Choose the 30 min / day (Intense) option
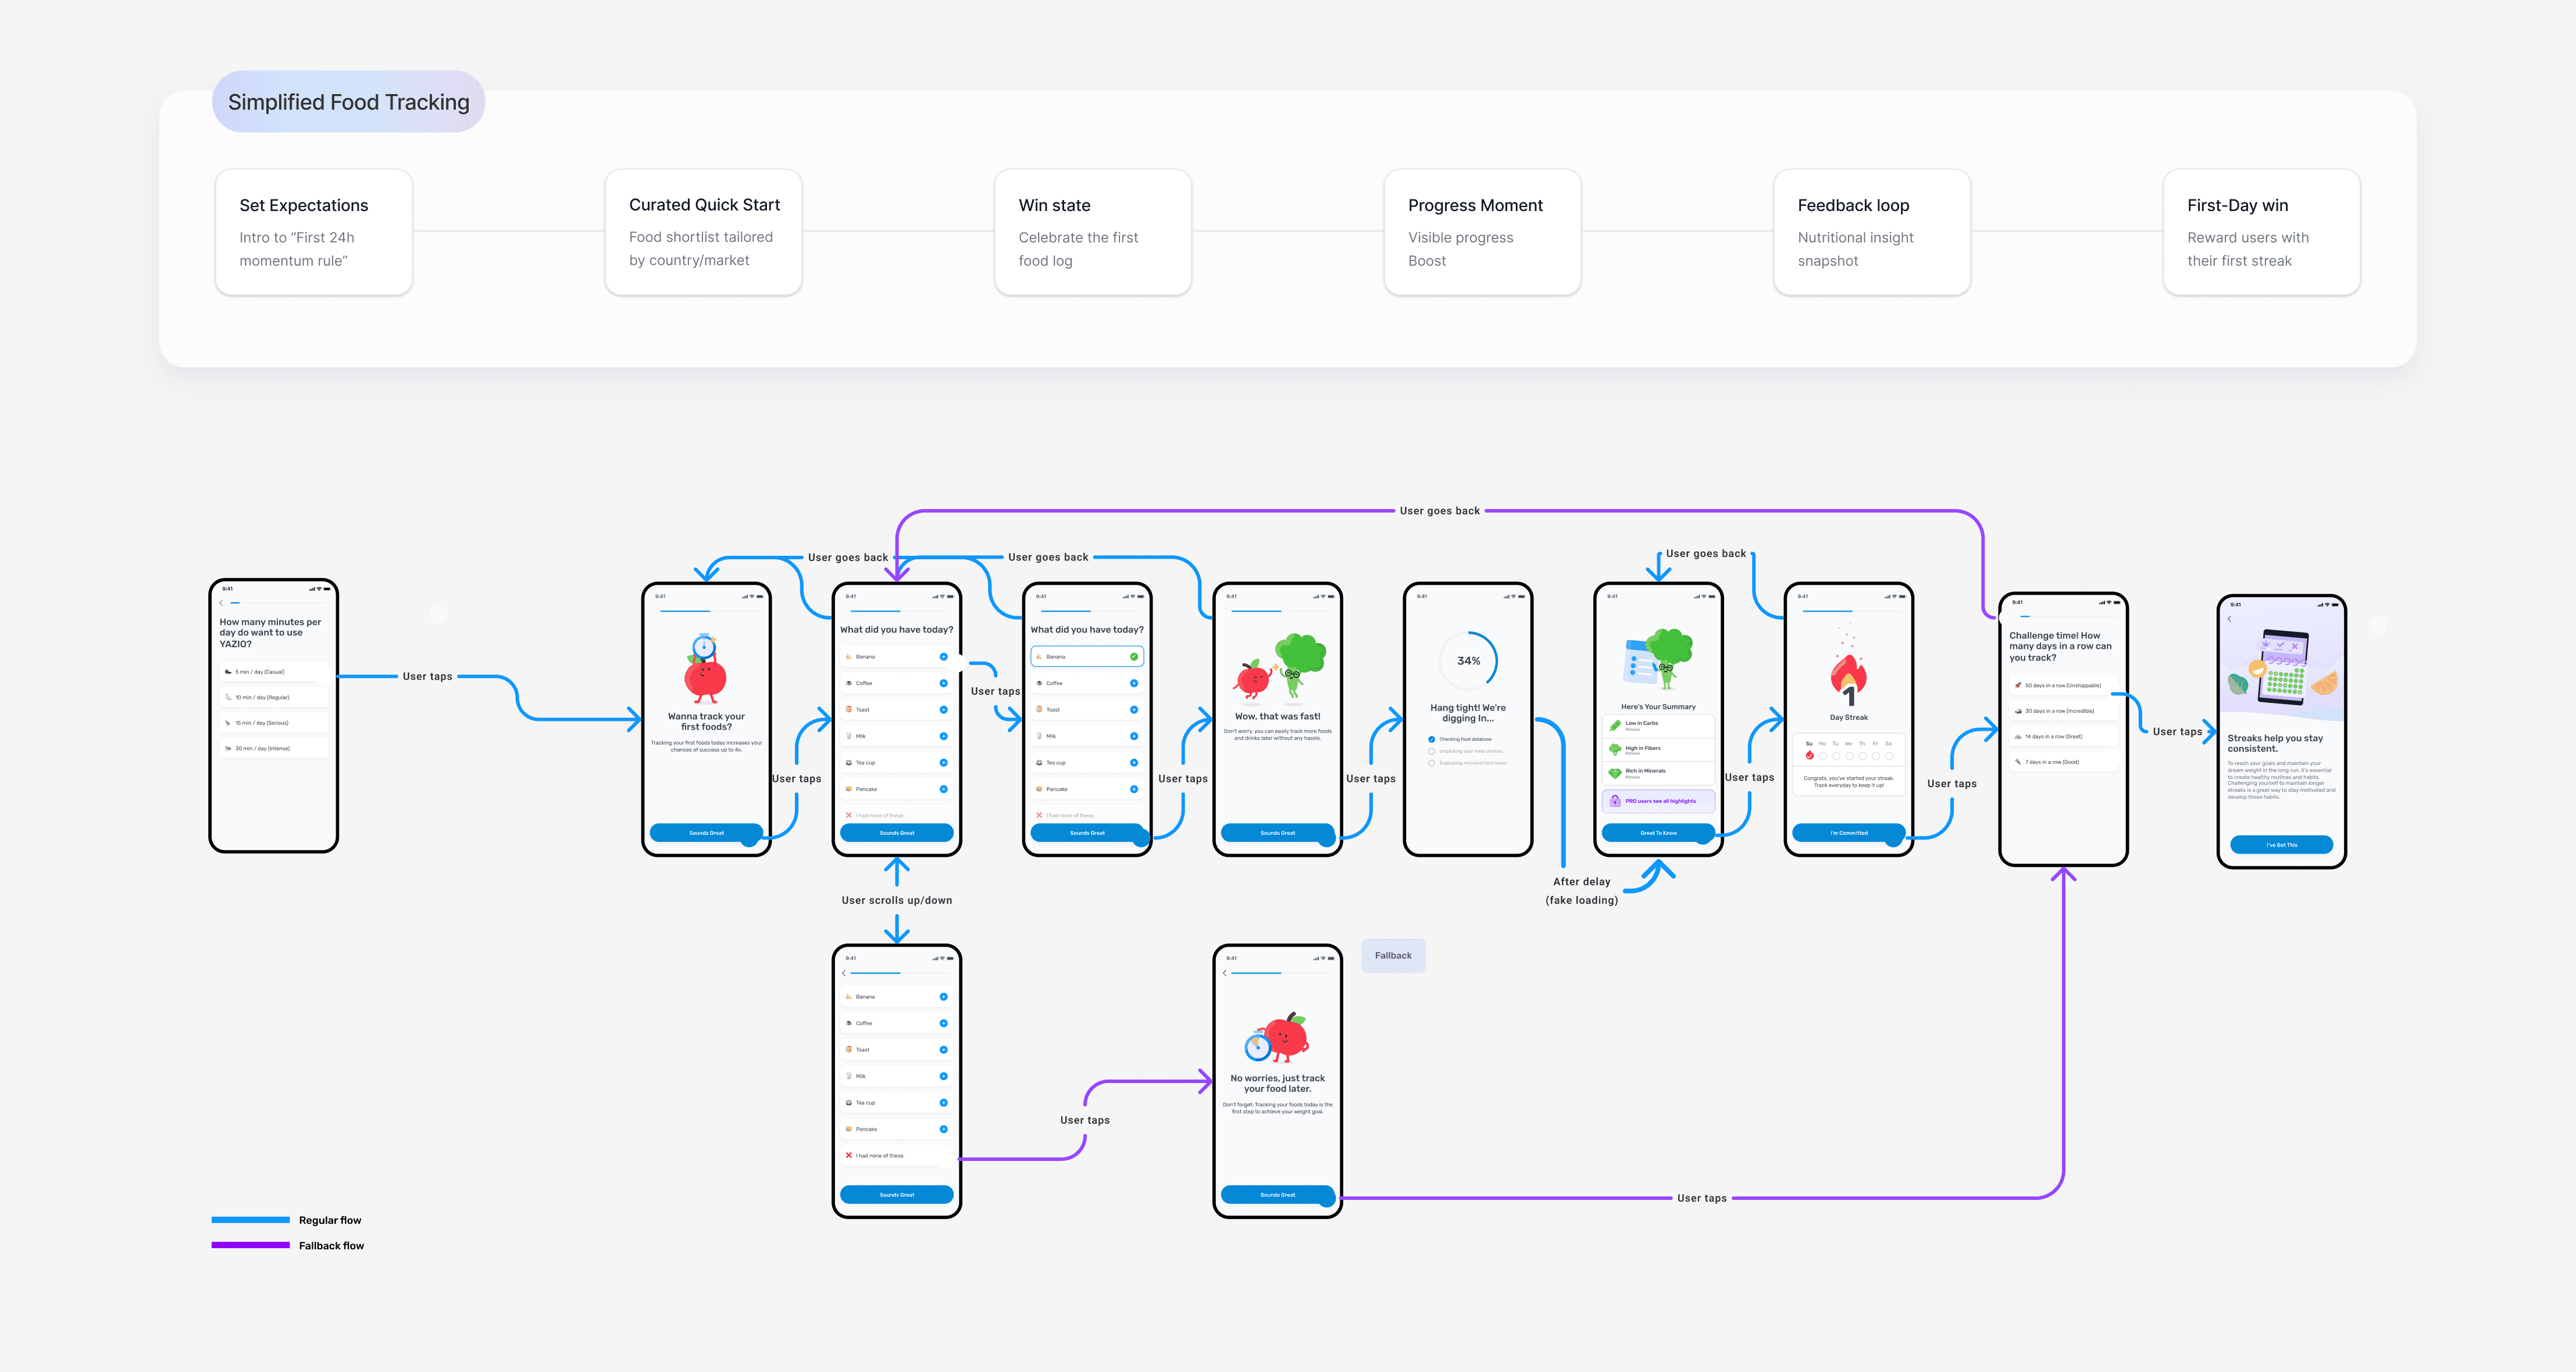This screenshot has height=1372, width=2576. (x=273, y=748)
